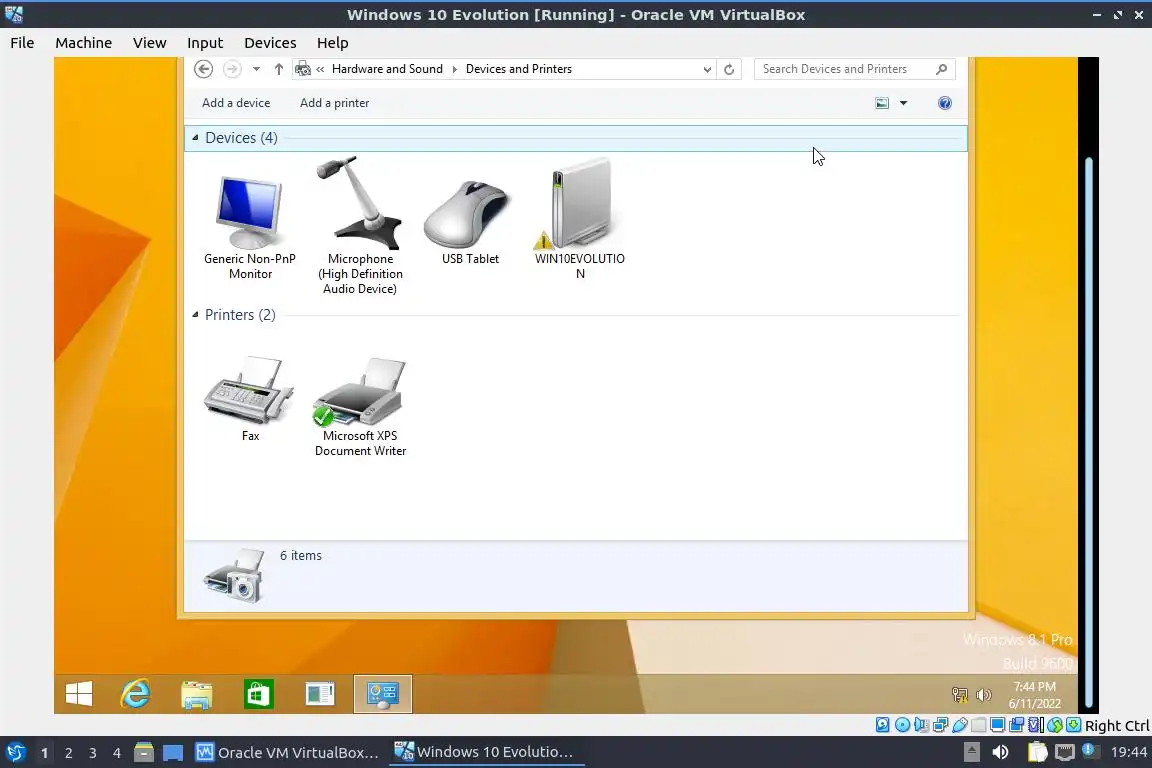This screenshot has width=1152, height=768.
Task: Click the guest network warning tray icon
Action: (960, 695)
